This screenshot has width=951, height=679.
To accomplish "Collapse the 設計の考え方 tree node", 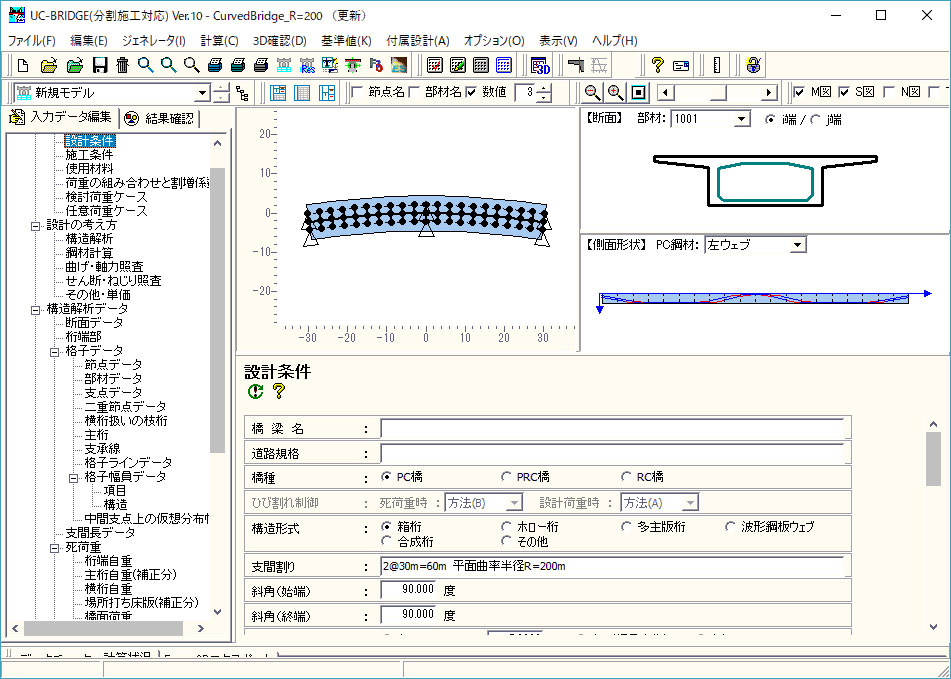I will click(36, 226).
